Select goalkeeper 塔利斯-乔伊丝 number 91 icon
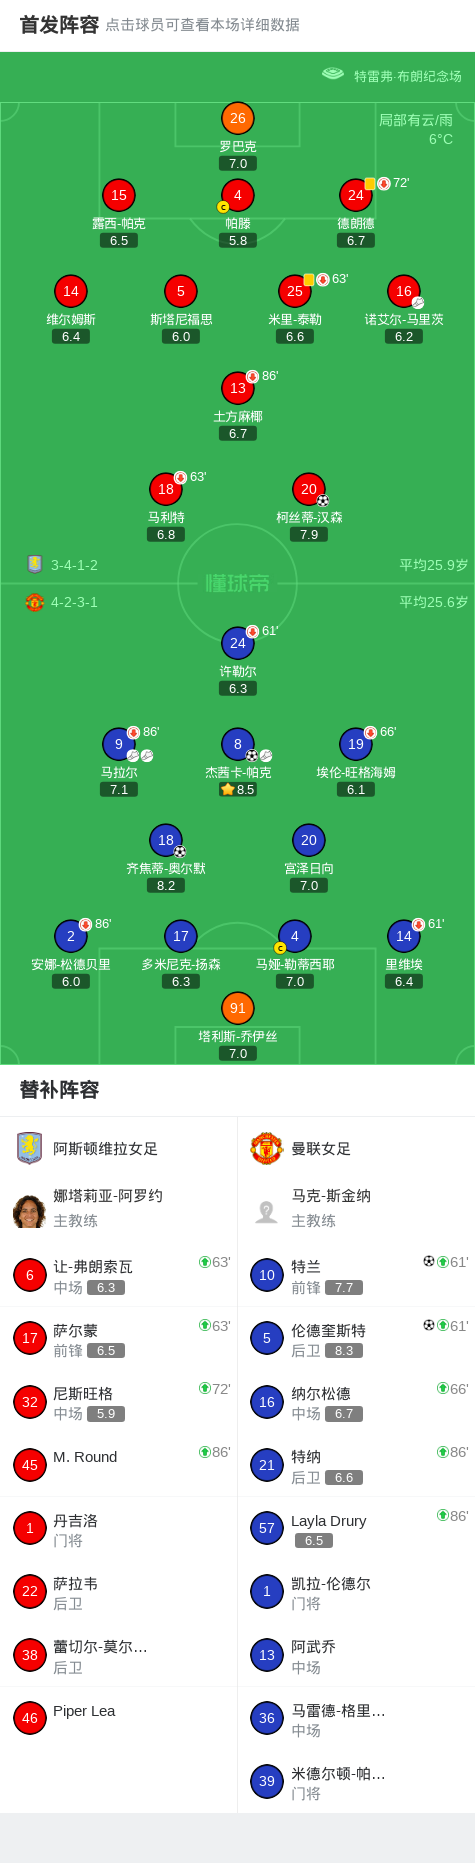The image size is (475, 1863). click(x=238, y=1008)
